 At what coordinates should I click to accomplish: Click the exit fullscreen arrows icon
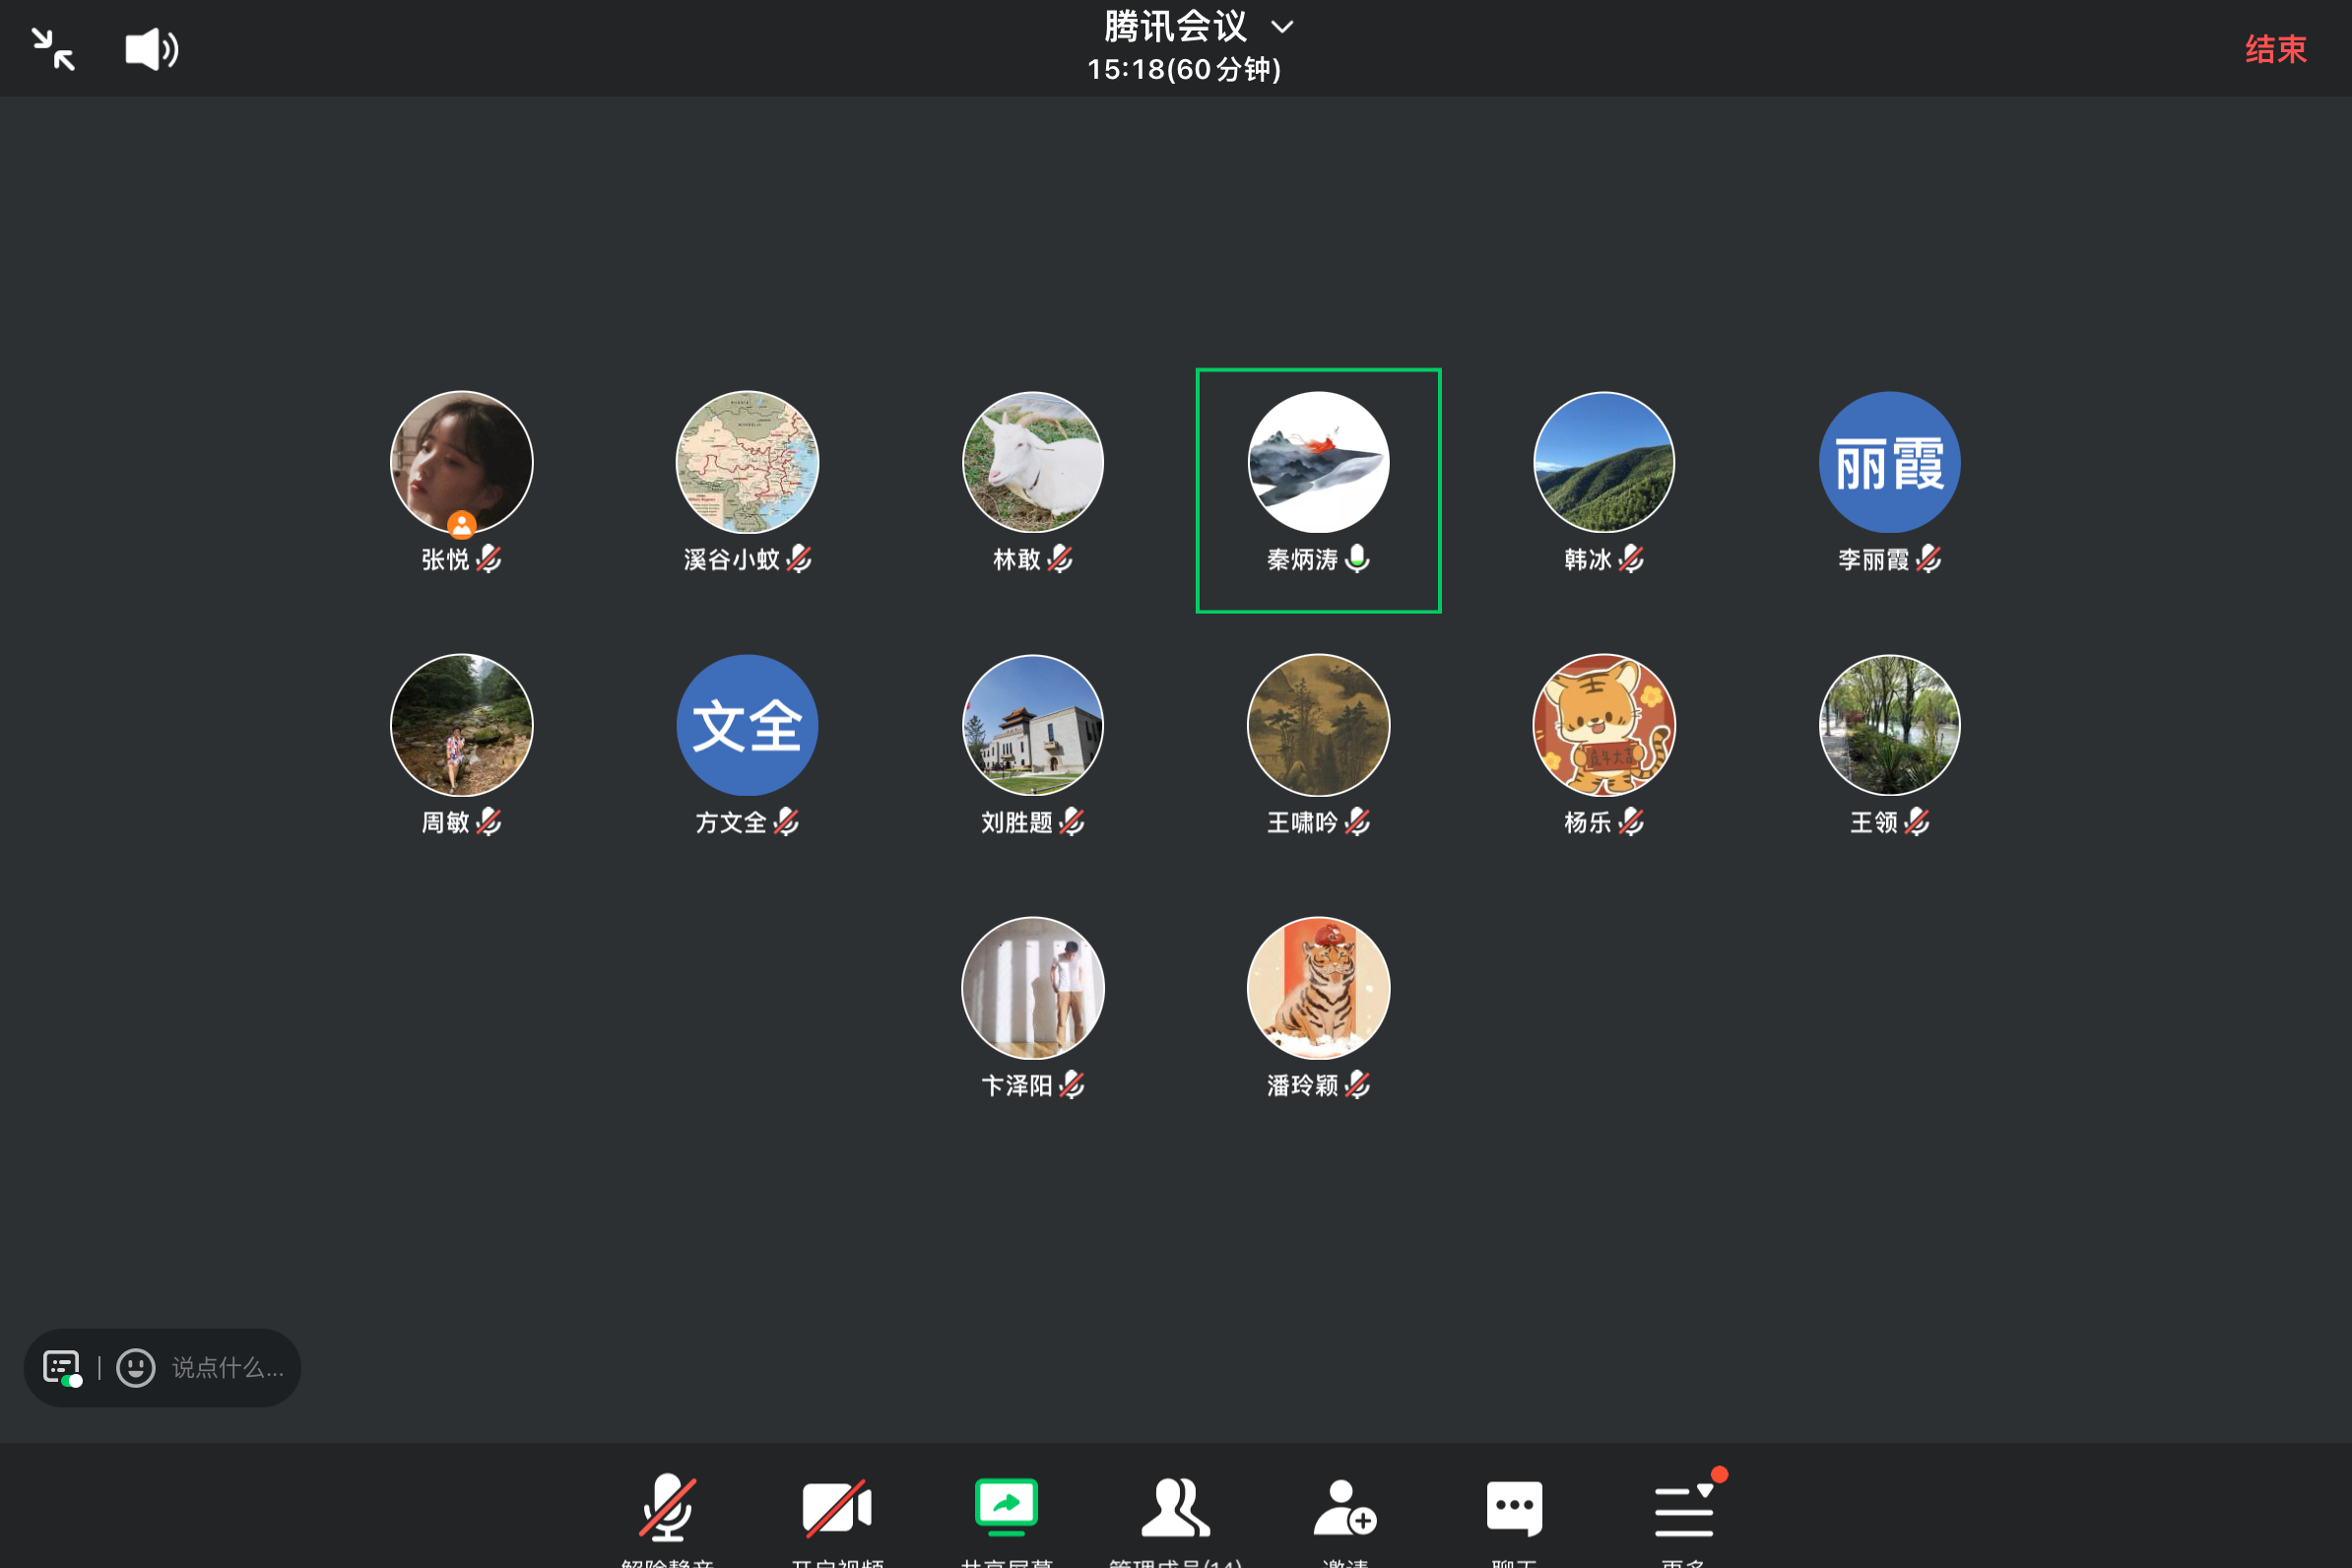tap(53, 49)
